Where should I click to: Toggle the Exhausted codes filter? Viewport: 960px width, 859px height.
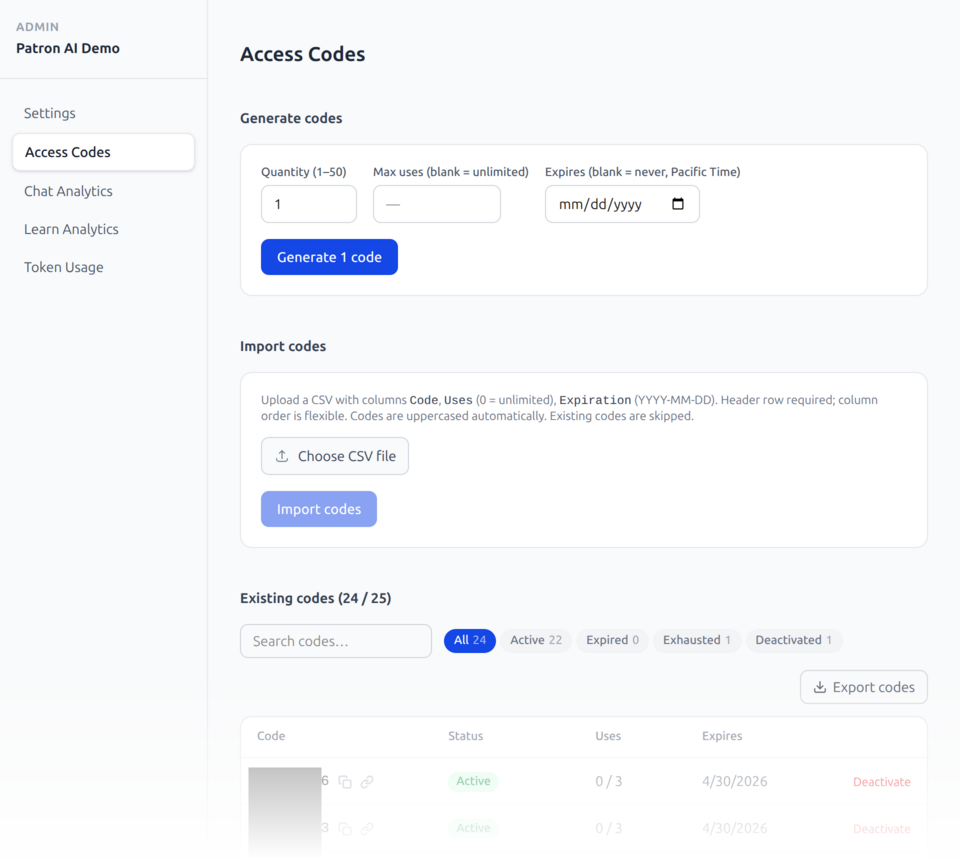click(696, 640)
